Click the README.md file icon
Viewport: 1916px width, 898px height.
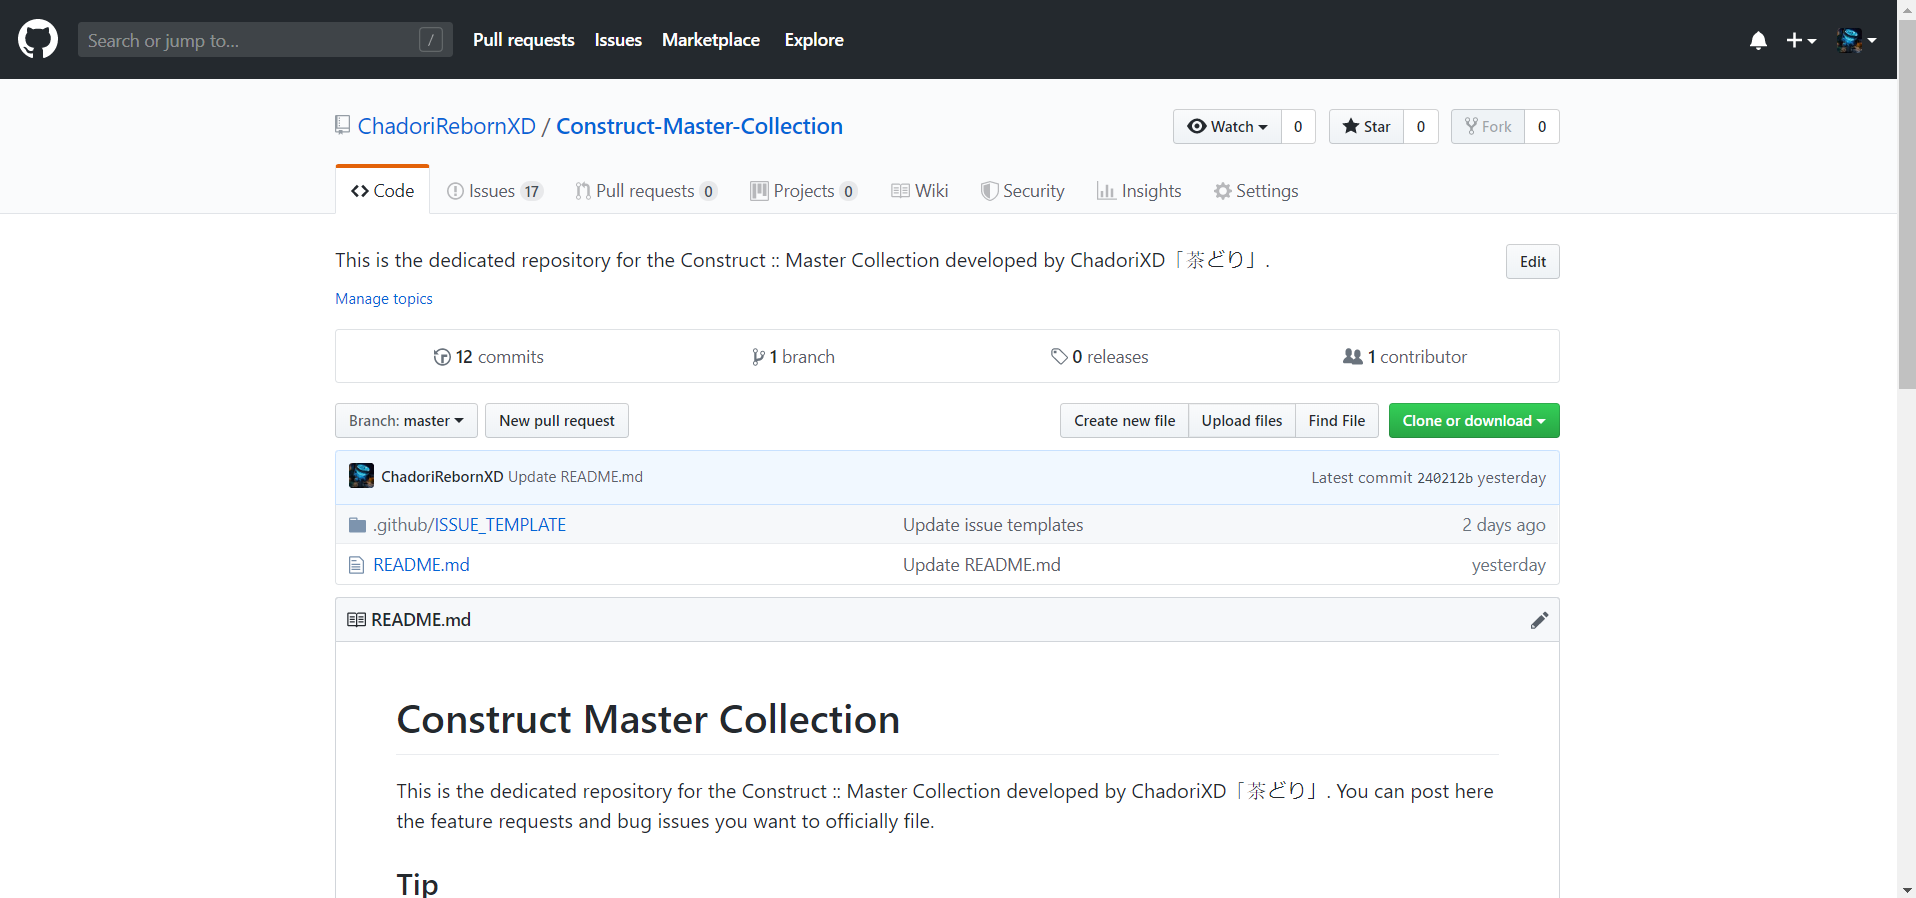coord(356,565)
